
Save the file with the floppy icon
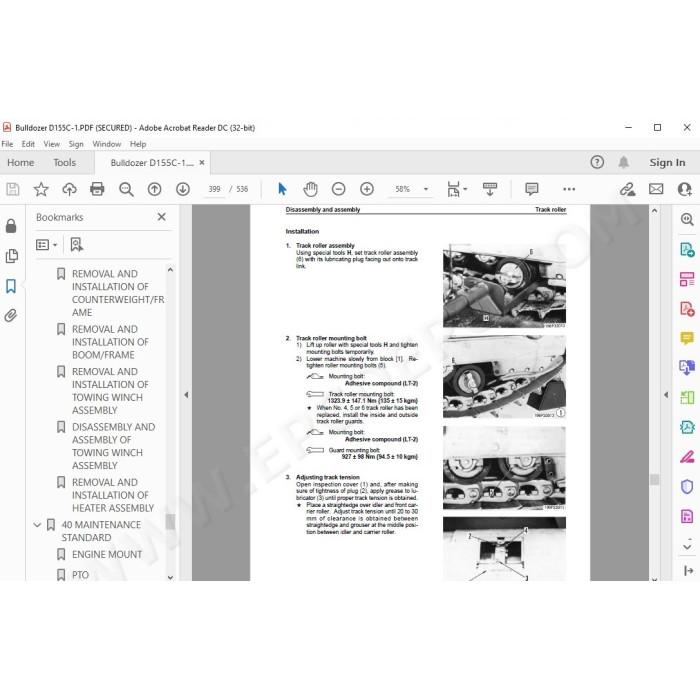[x=12, y=189]
